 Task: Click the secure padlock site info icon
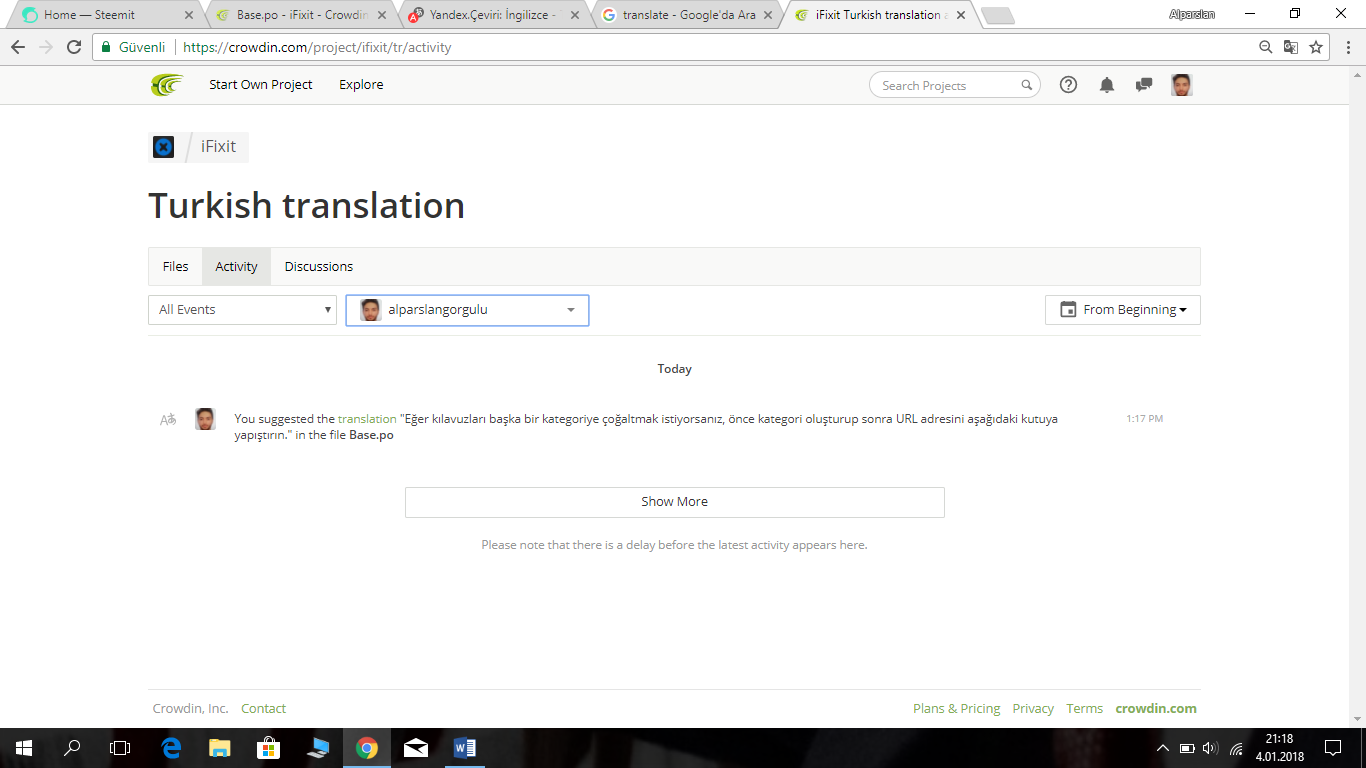click(106, 47)
